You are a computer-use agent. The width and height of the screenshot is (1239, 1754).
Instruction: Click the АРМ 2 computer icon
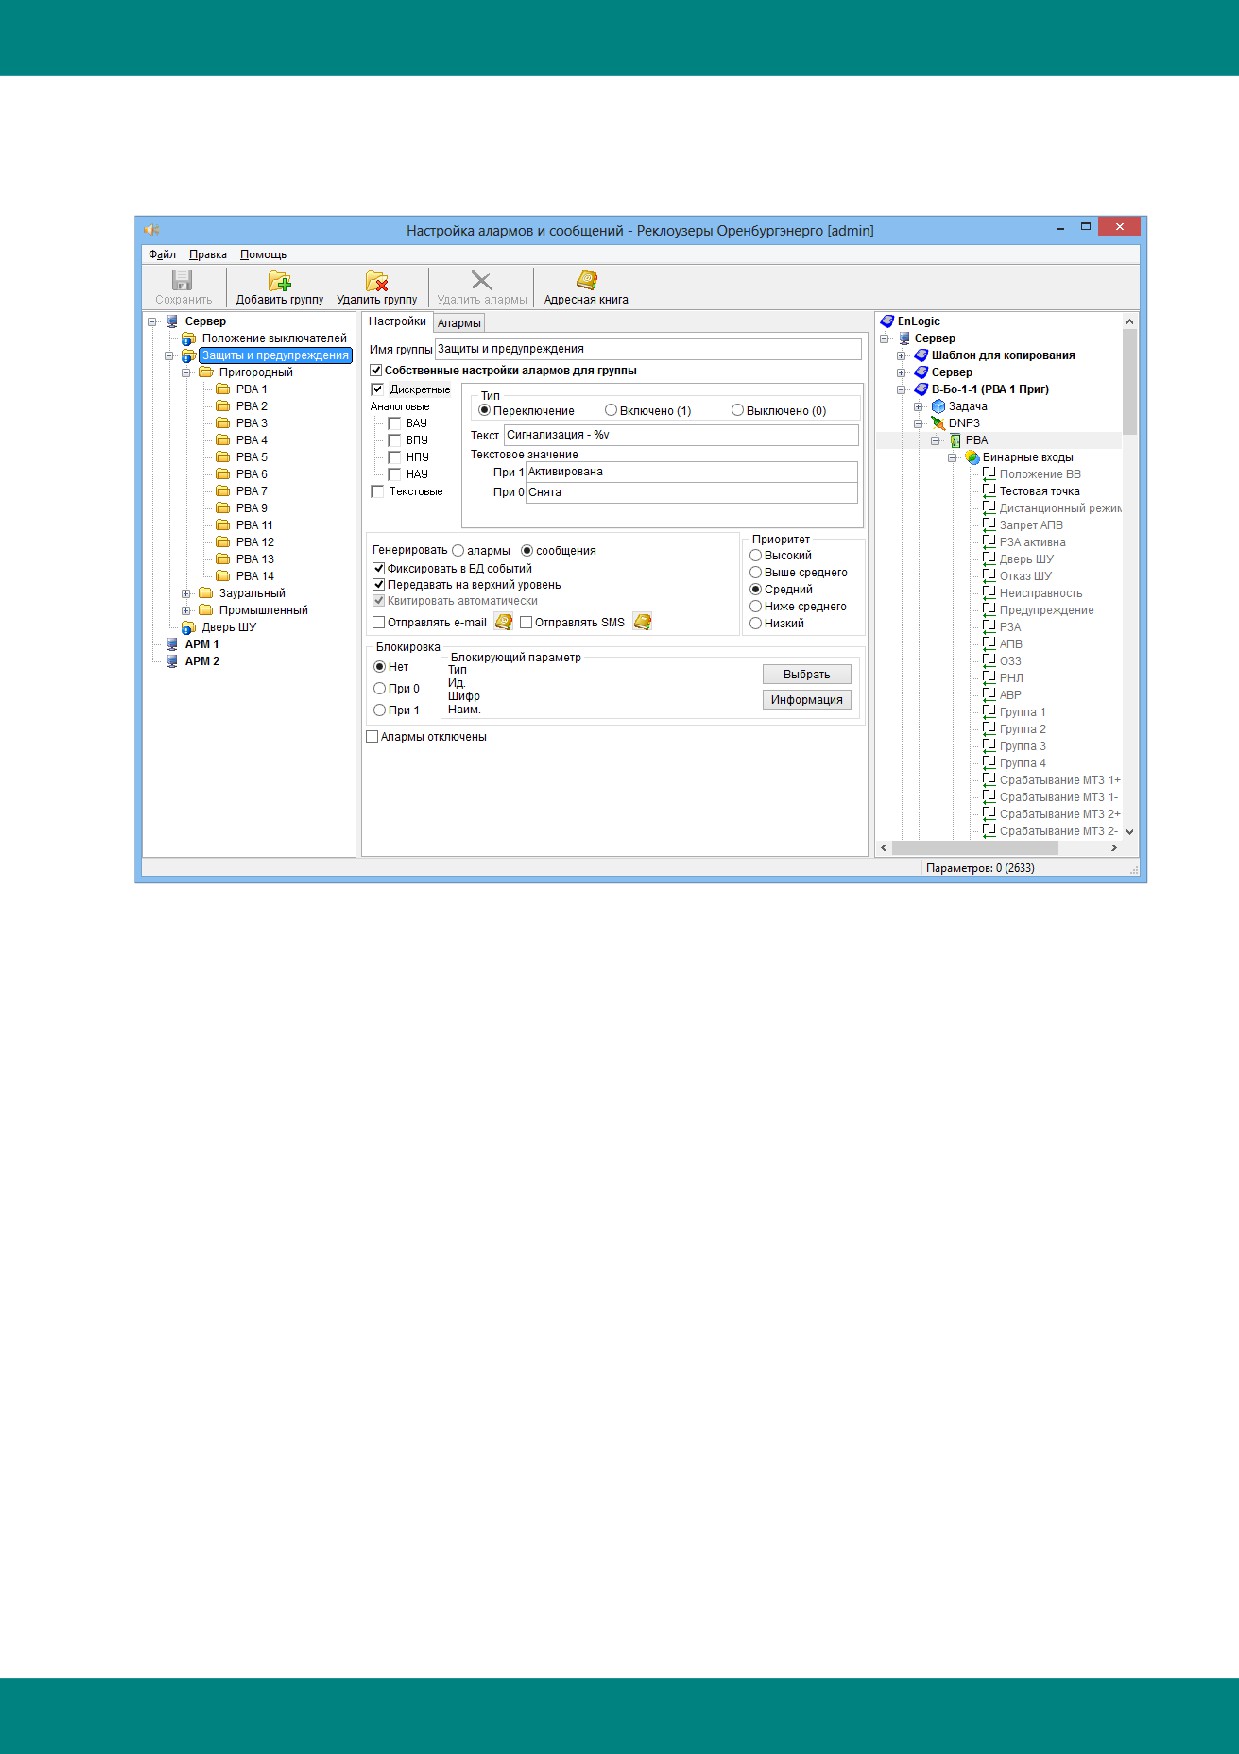[172, 661]
